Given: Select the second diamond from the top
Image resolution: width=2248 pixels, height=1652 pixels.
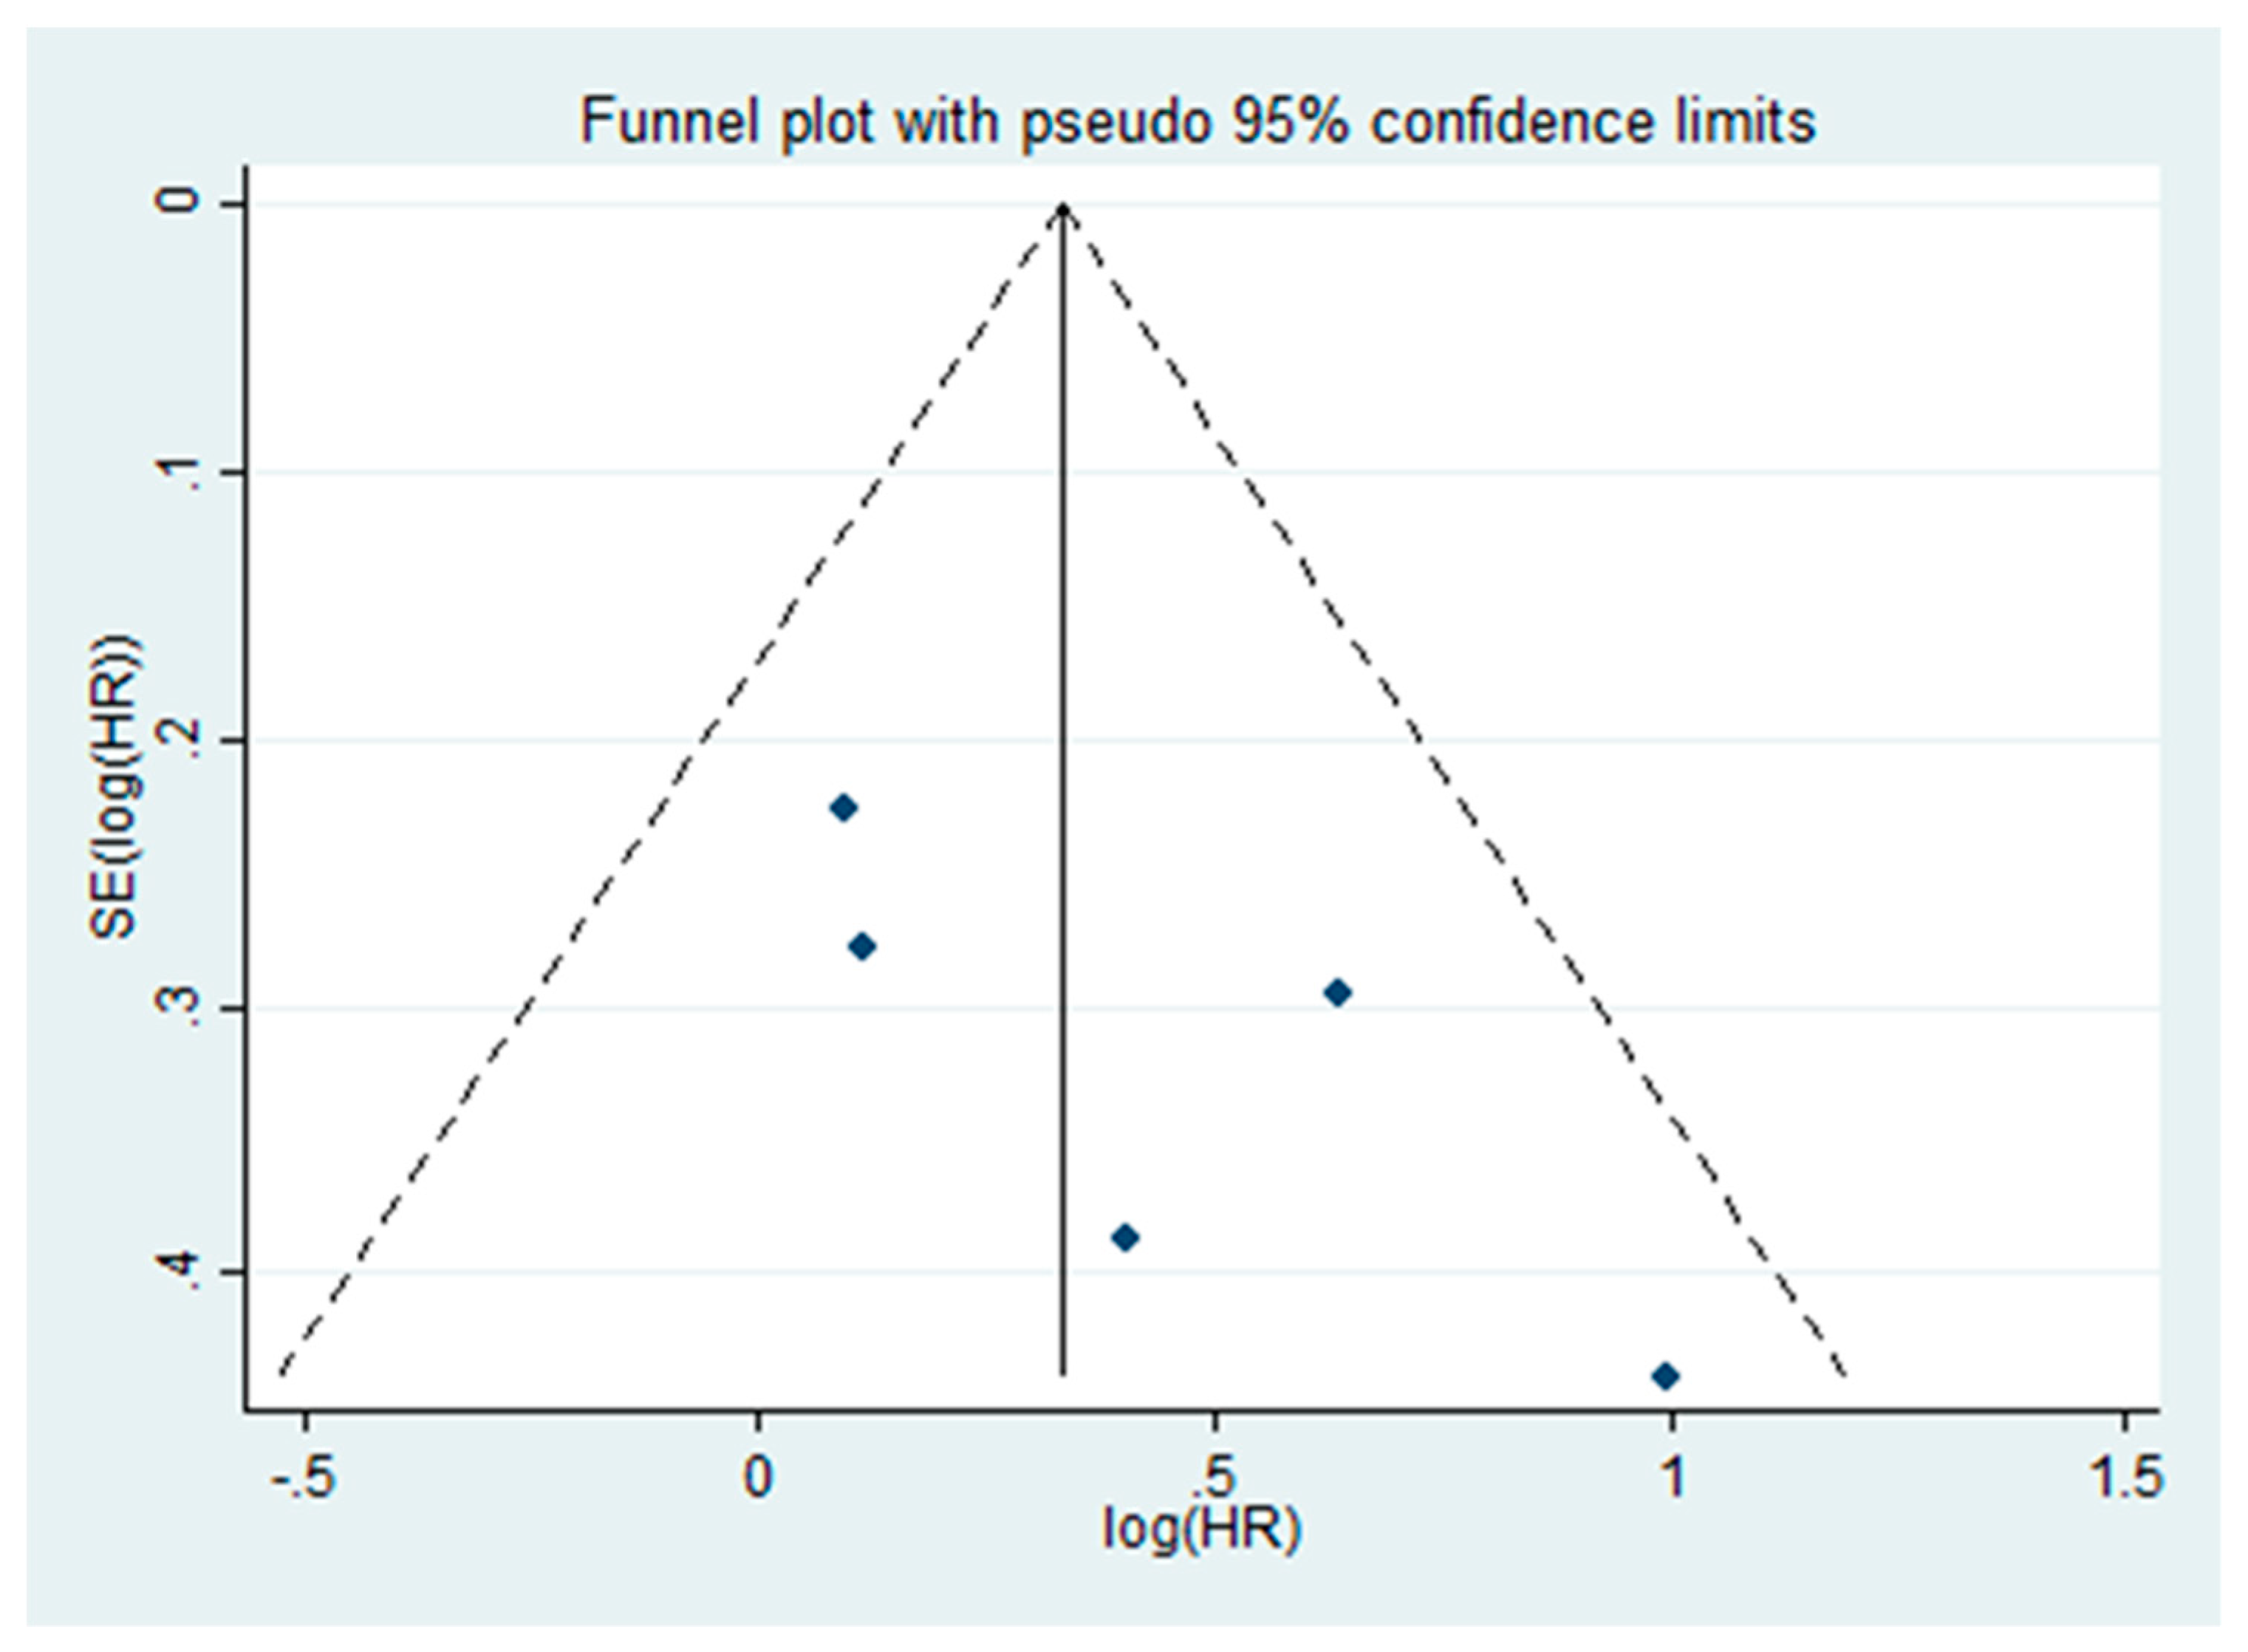Looking at the screenshot, I should [862, 946].
